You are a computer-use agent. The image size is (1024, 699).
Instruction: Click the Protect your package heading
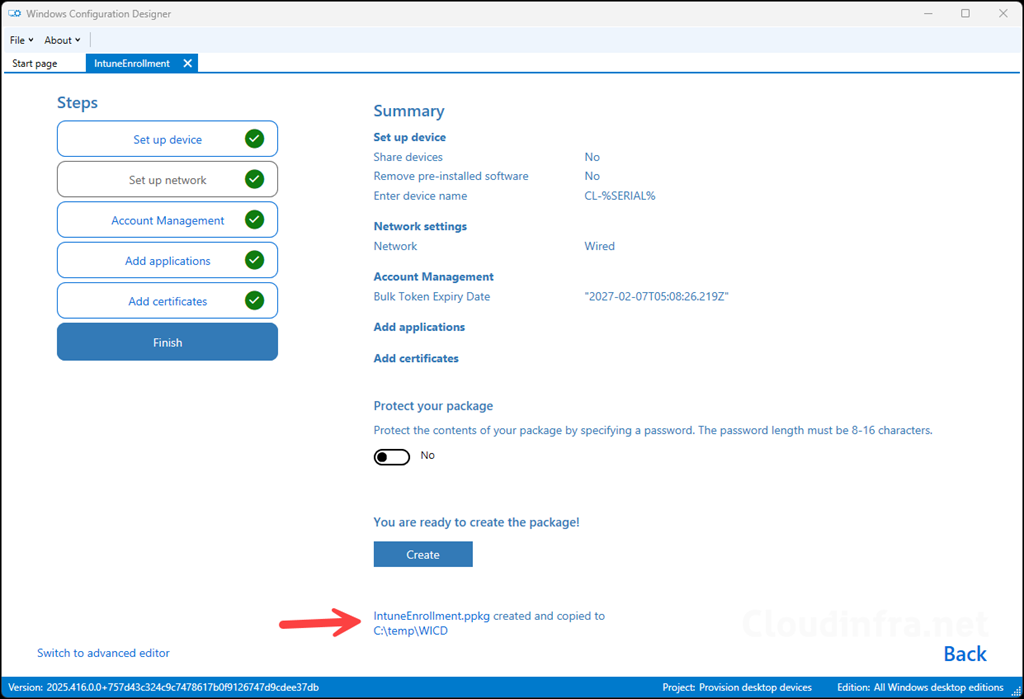[433, 406]
